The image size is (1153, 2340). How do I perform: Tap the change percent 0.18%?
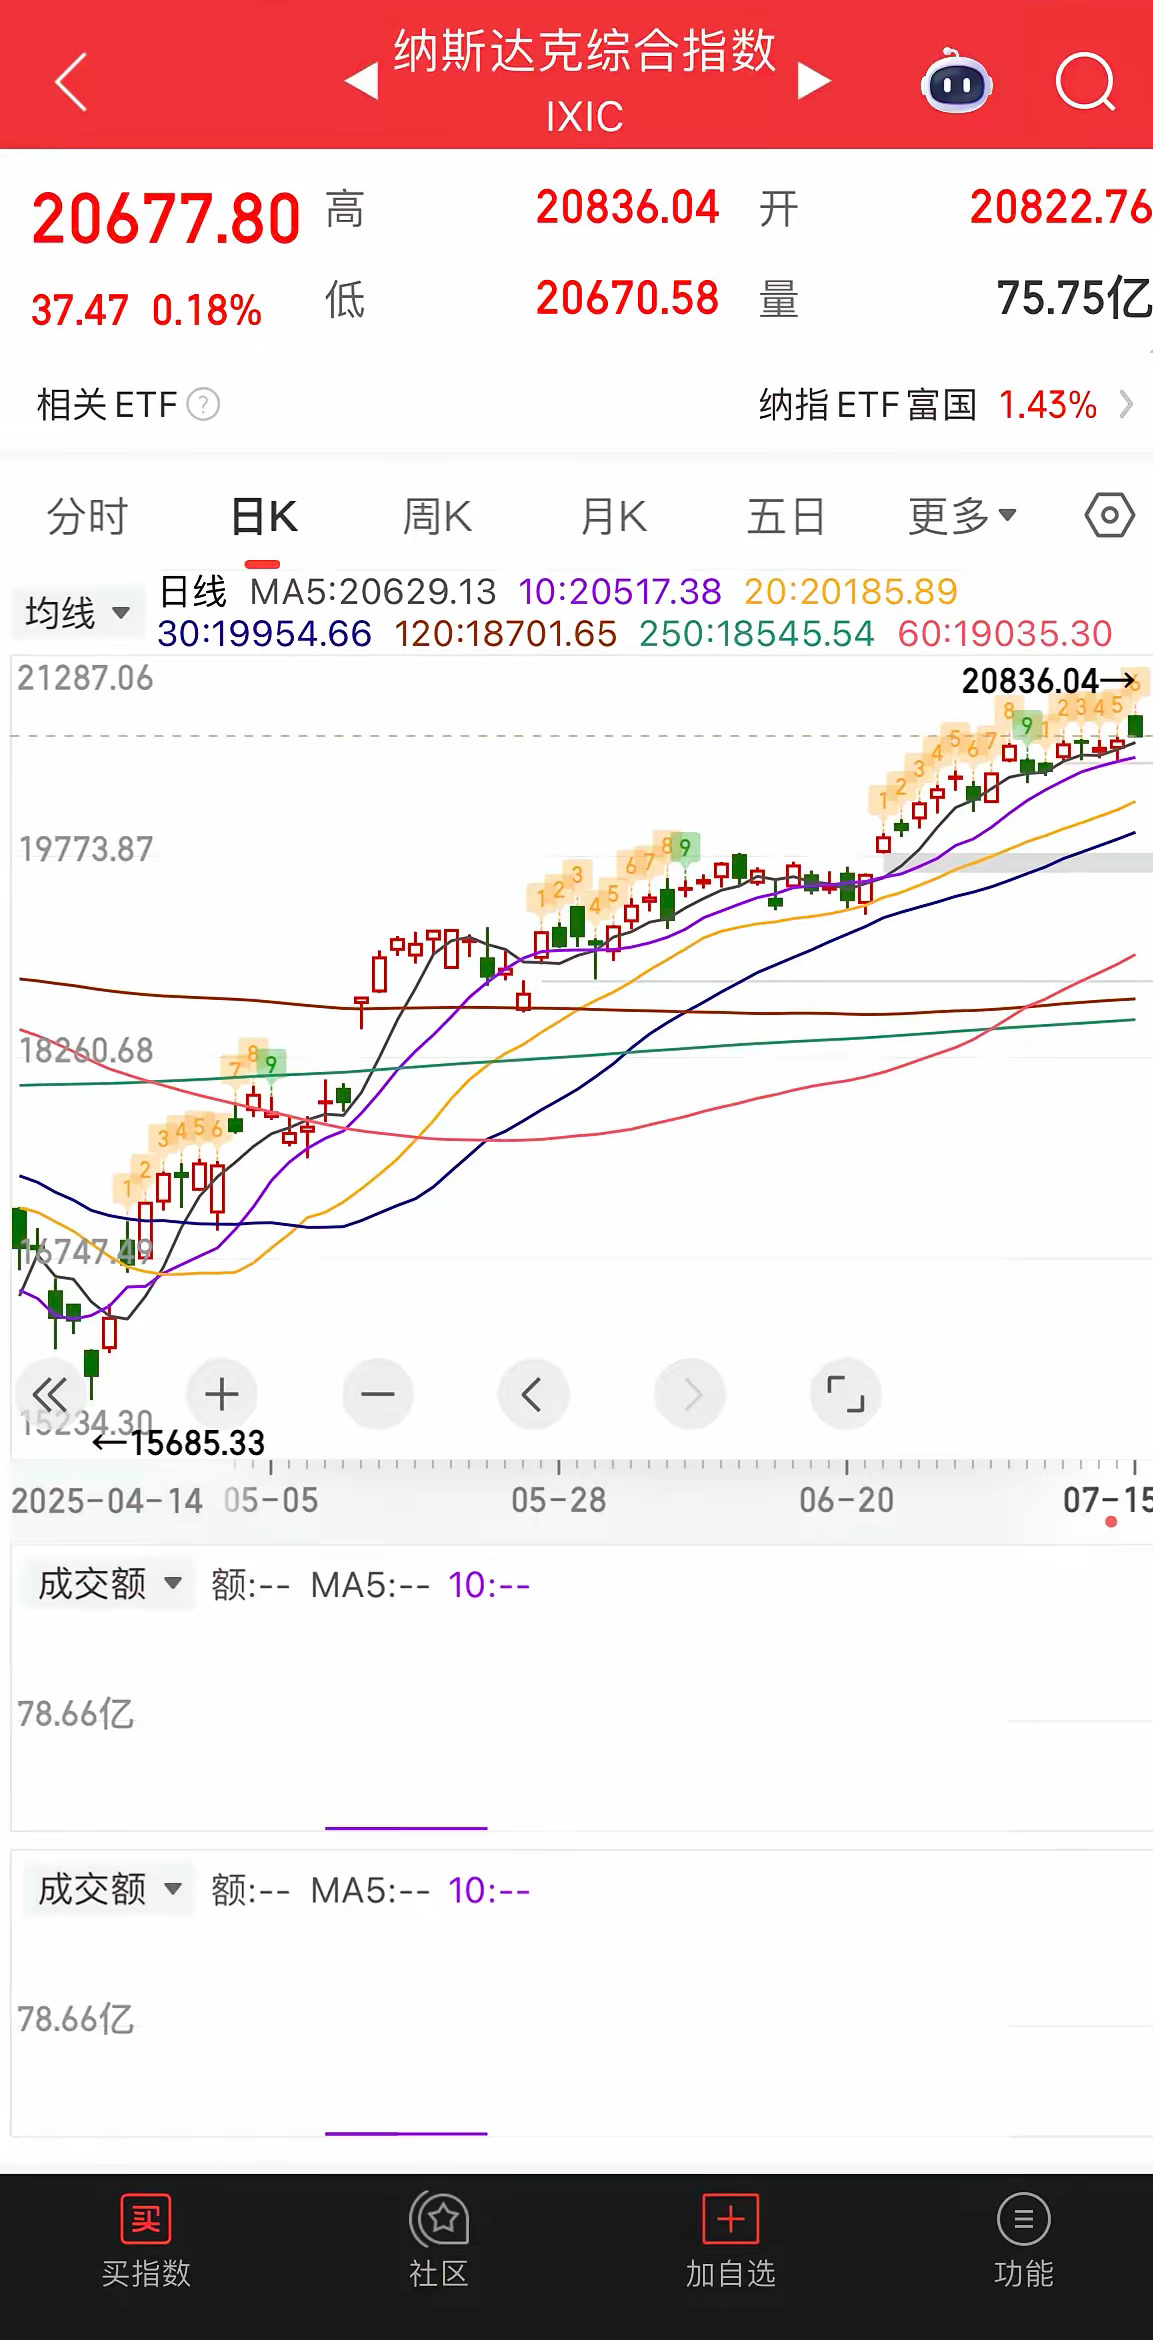pos(207,311)
